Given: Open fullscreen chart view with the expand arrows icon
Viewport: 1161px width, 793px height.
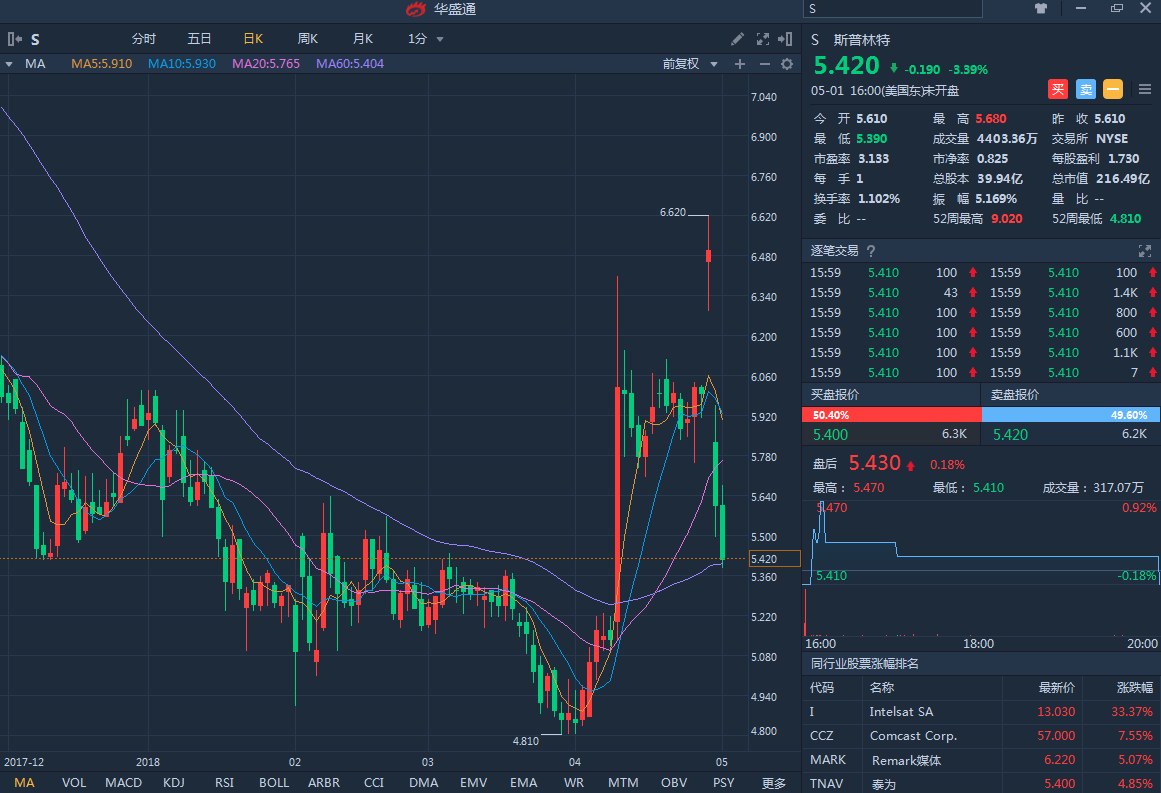Looking at the screenshot, I should point(762,38).
